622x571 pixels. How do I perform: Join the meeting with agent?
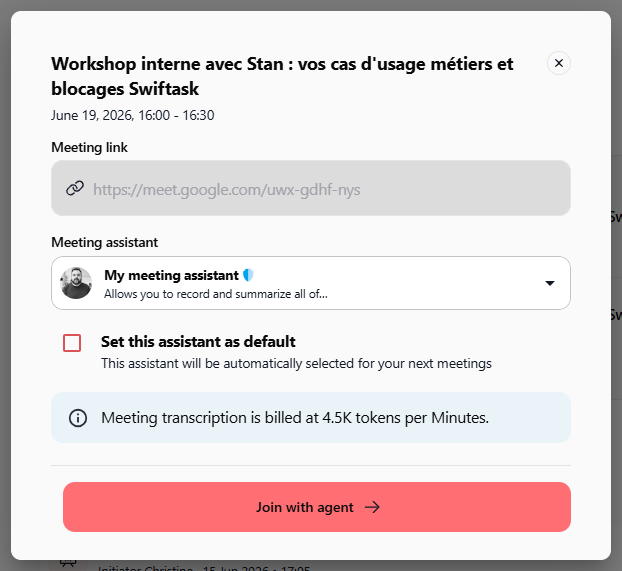tap(317, 507)
